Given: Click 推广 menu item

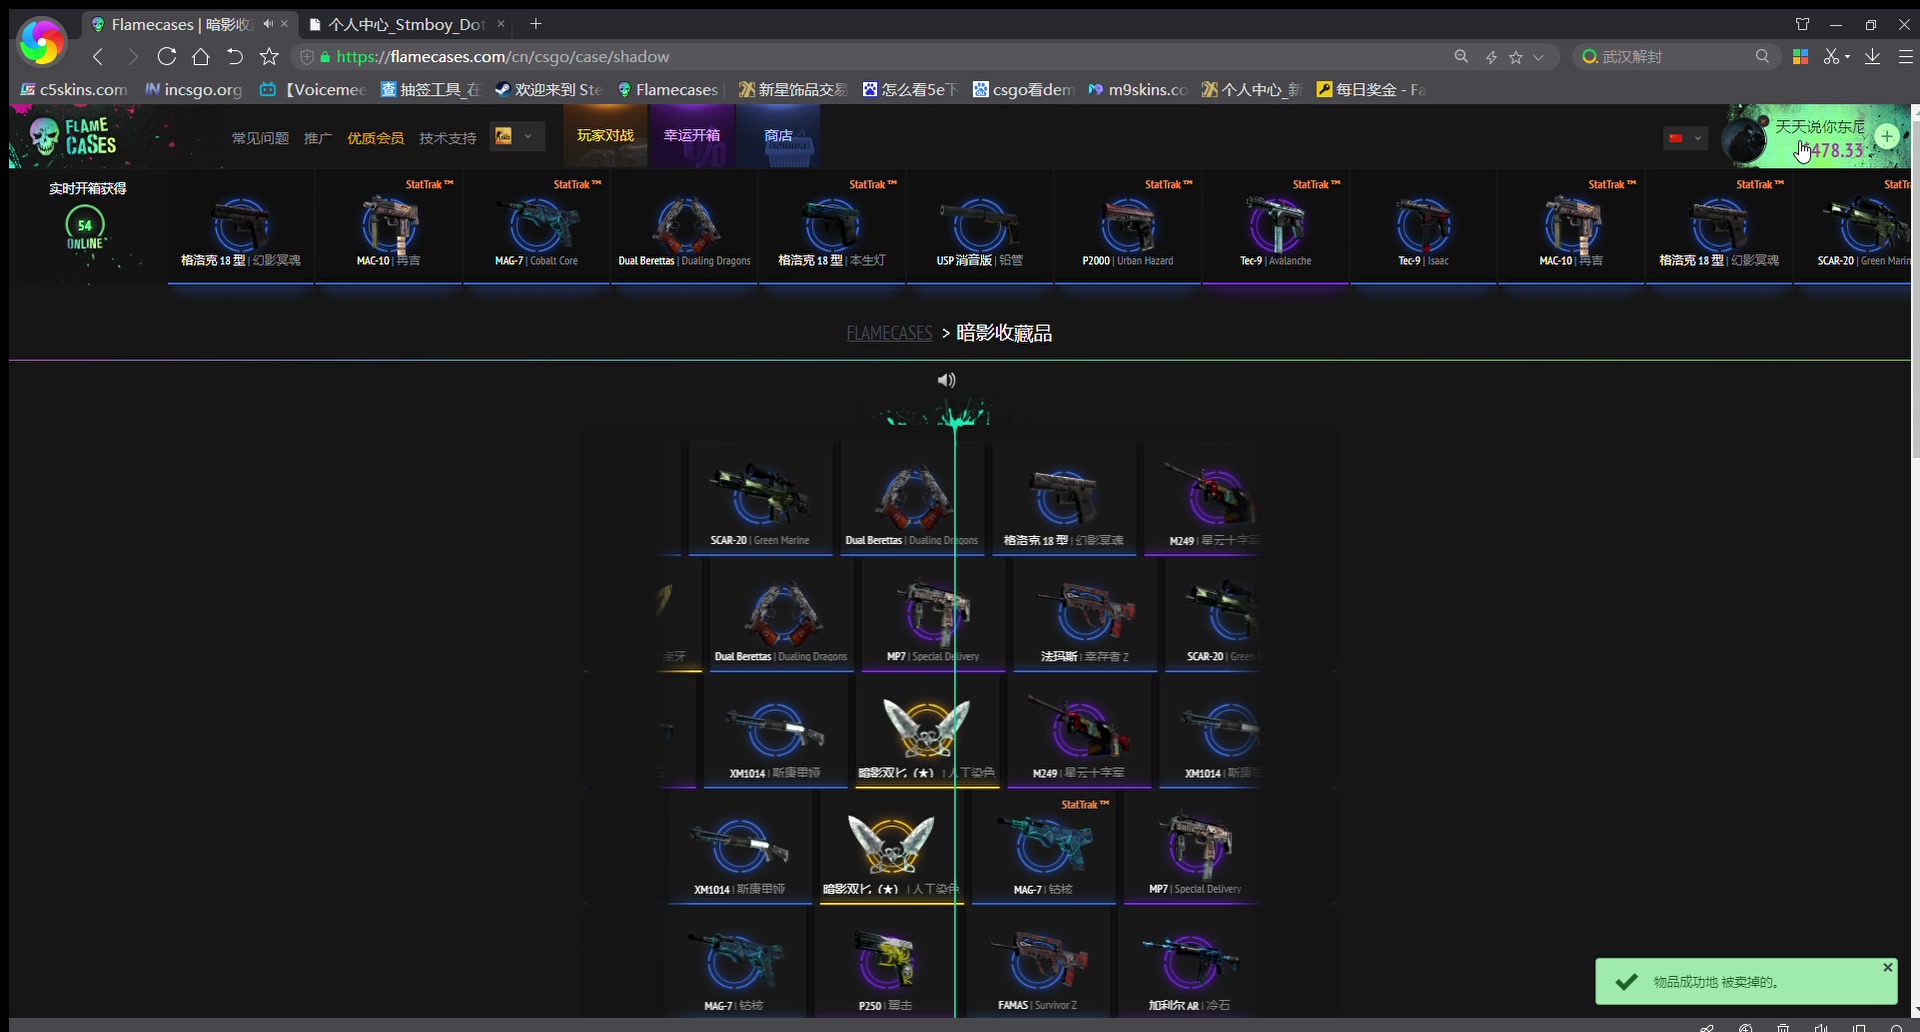Looking at the screenshot, I should click(318, 138).
